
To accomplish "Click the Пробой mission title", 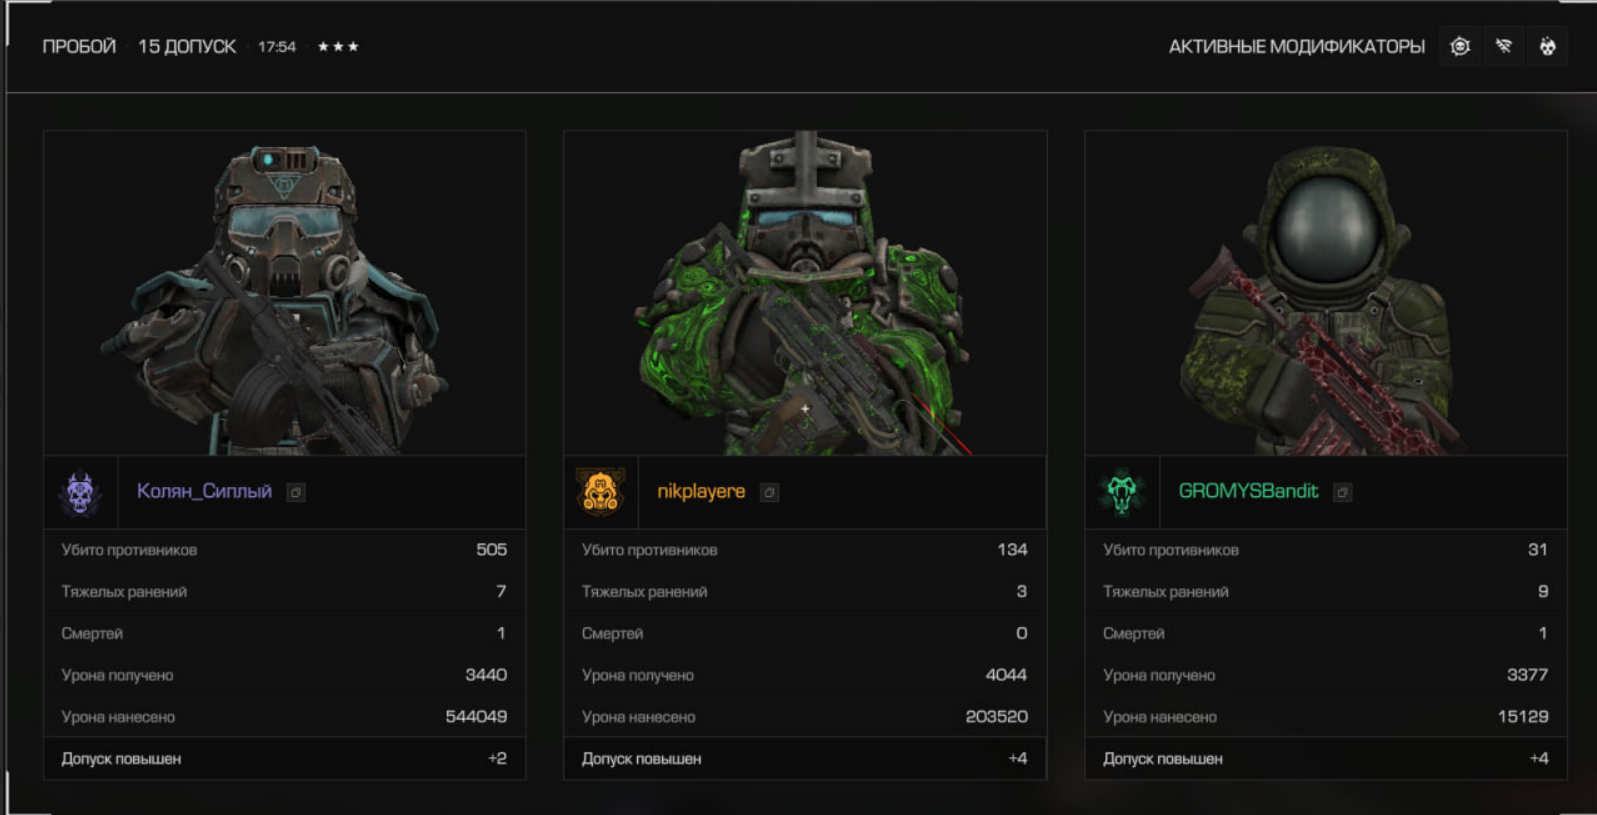I will [79, 47].
